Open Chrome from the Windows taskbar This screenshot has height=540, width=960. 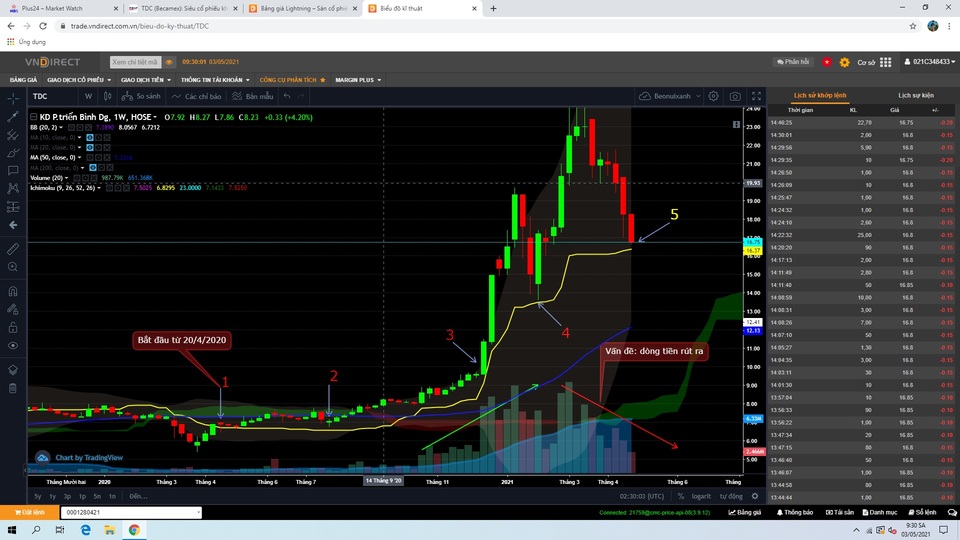[134, 530]
